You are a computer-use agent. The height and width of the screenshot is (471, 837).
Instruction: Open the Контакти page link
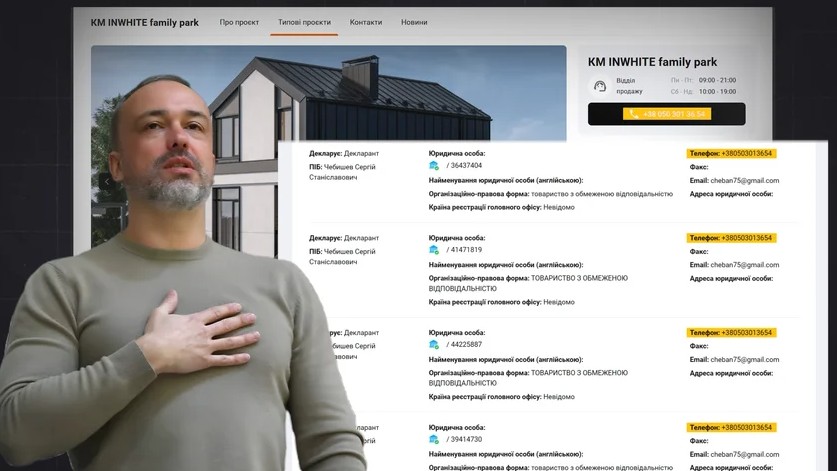(366, 22)
